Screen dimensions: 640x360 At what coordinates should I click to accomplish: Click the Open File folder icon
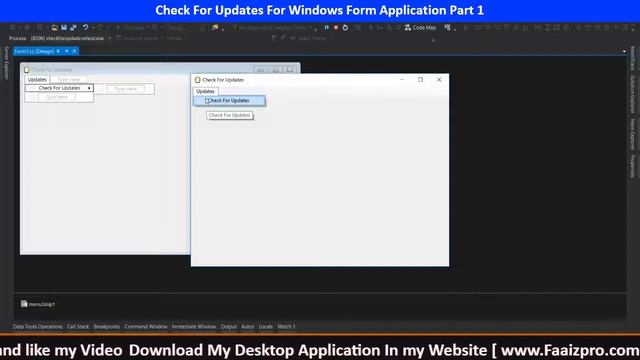point(54,27)
